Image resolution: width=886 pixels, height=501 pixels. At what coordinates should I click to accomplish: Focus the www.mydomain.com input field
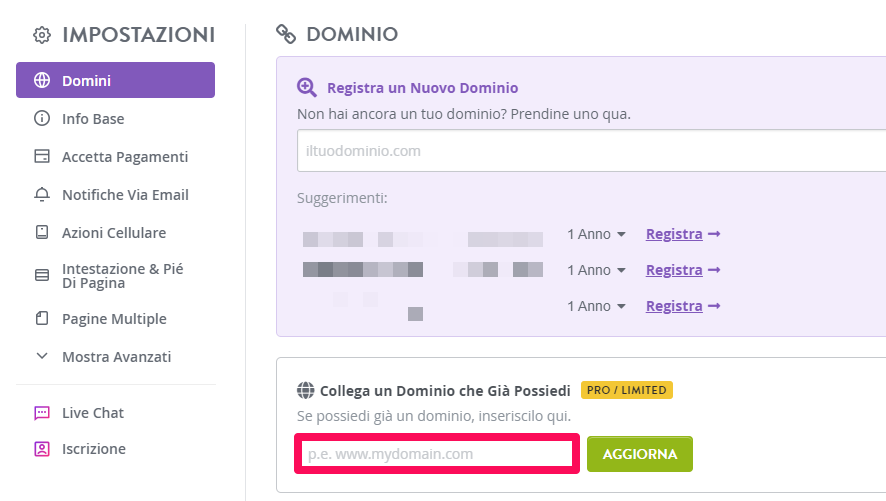437,454
